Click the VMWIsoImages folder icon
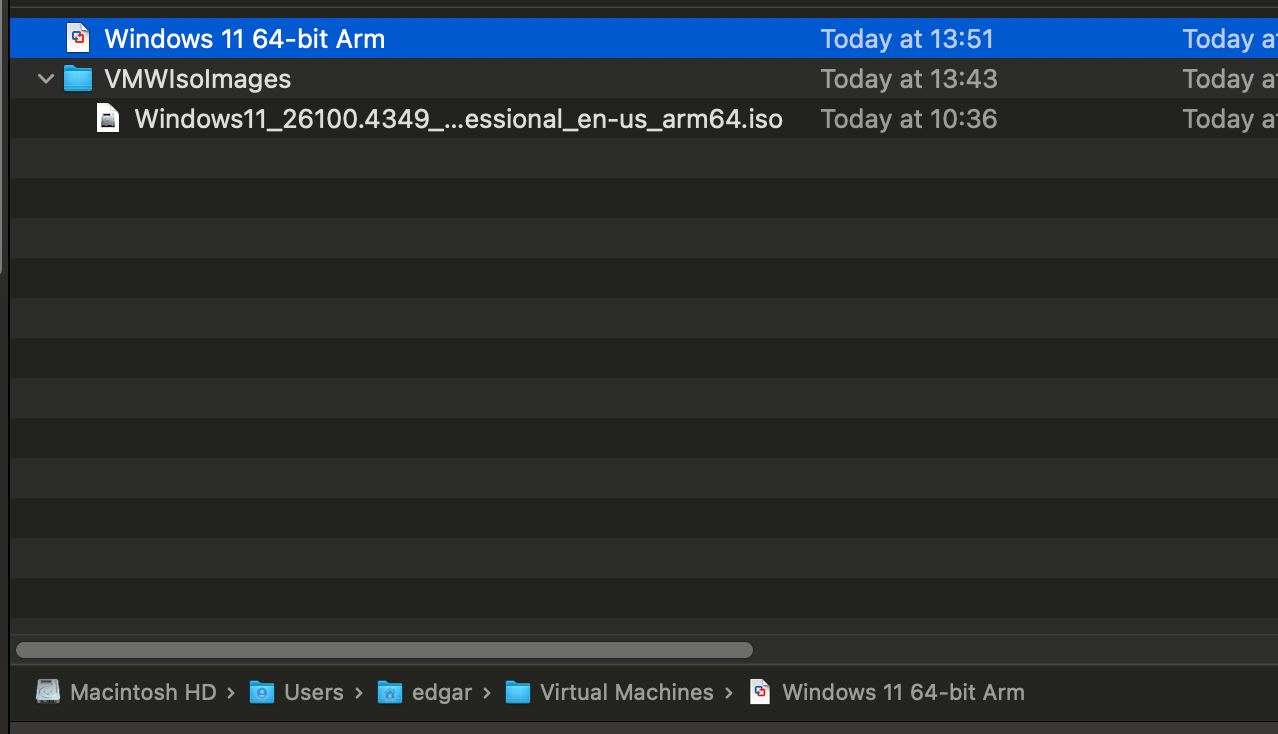The width and height of the screenshot is (1278, 734). [78, 79]
